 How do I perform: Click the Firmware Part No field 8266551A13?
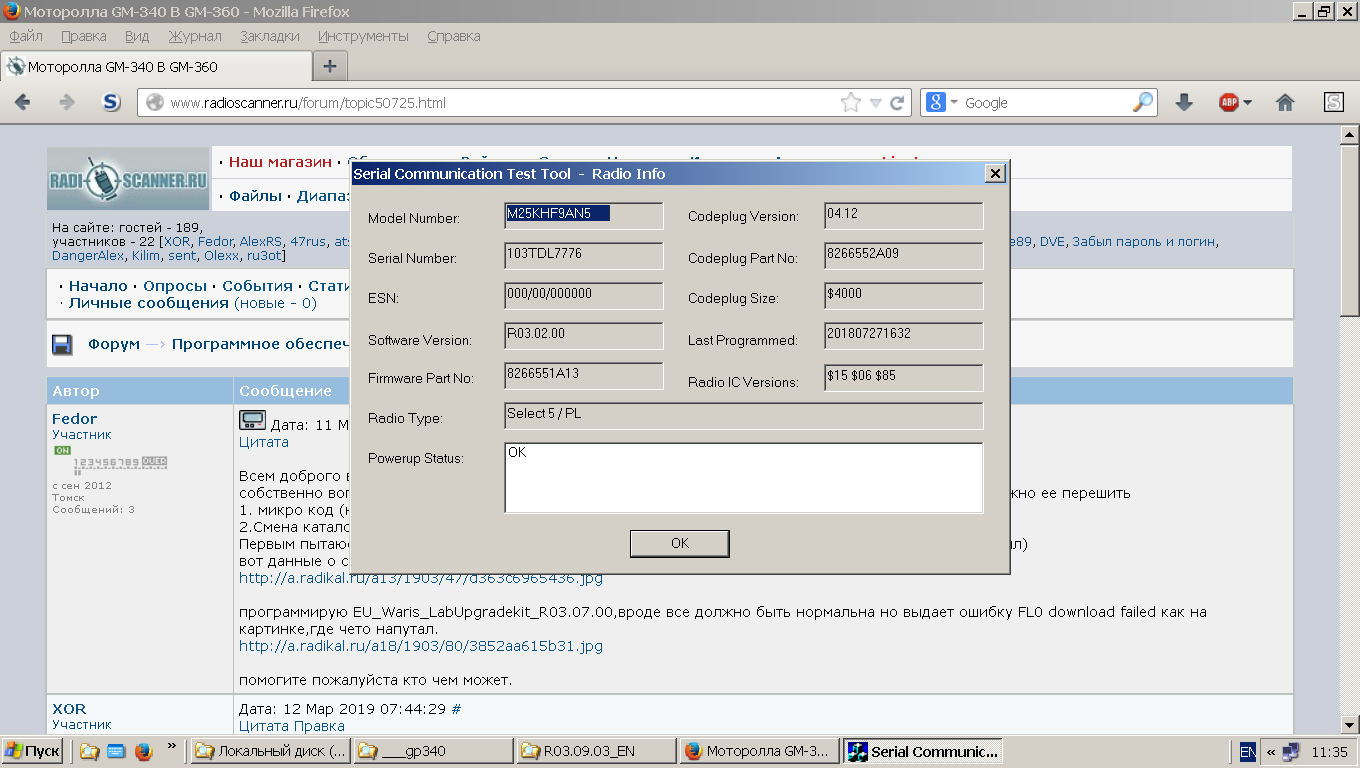[x=584, y=376]
